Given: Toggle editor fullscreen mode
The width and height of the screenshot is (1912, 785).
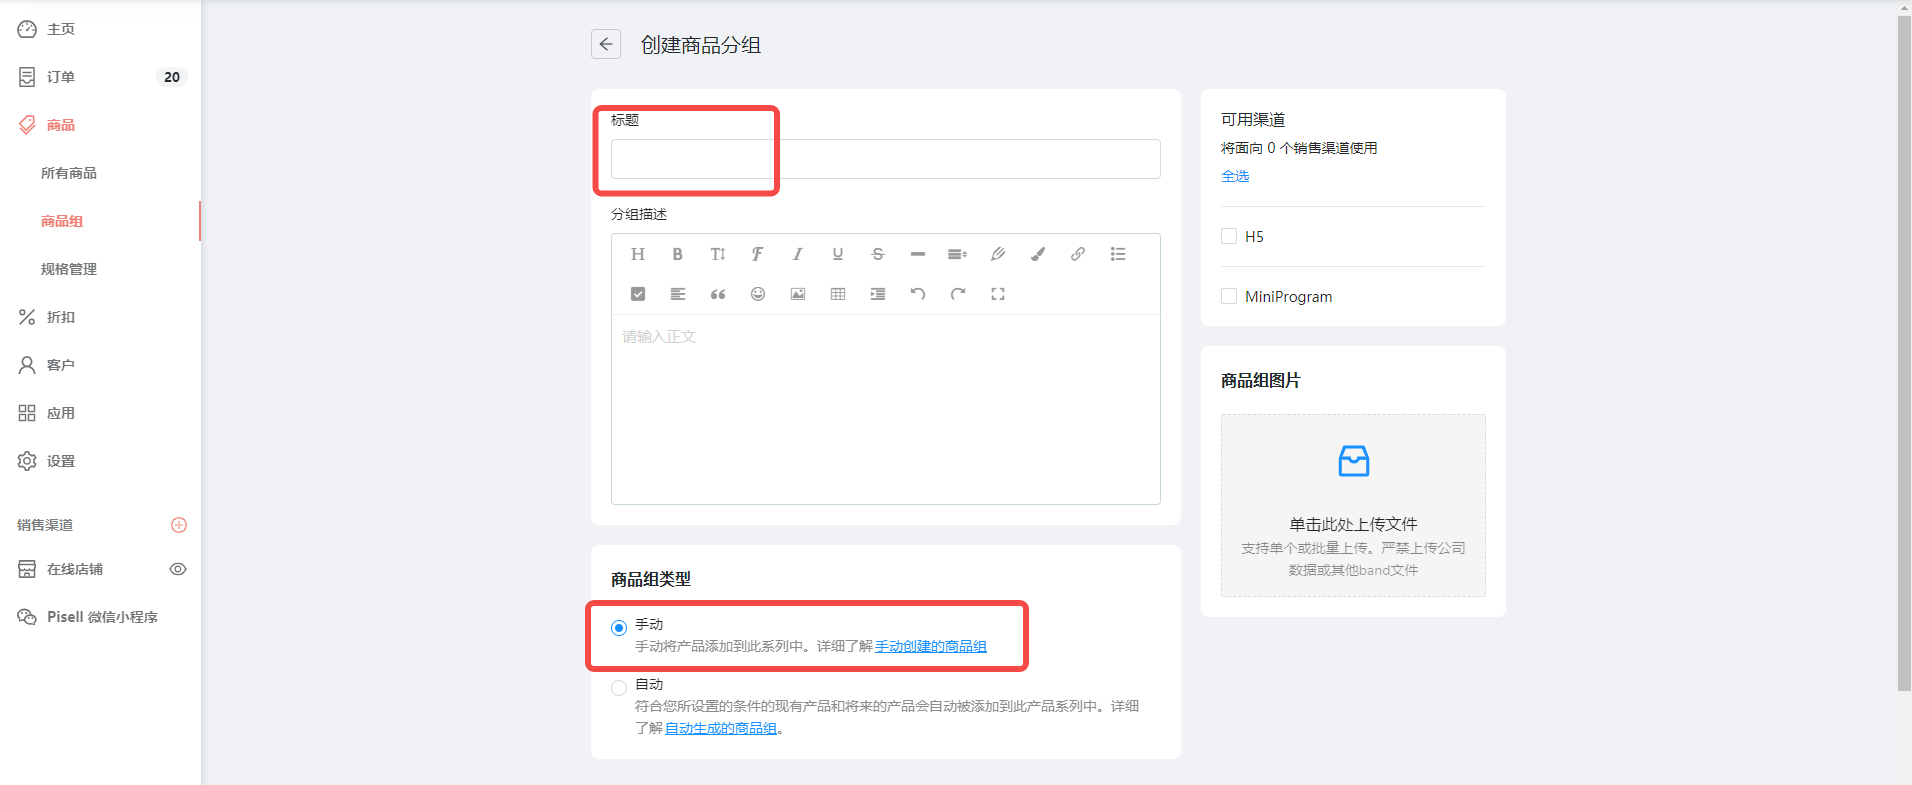Looking at the screenshot, I should [x=998, y=294].
